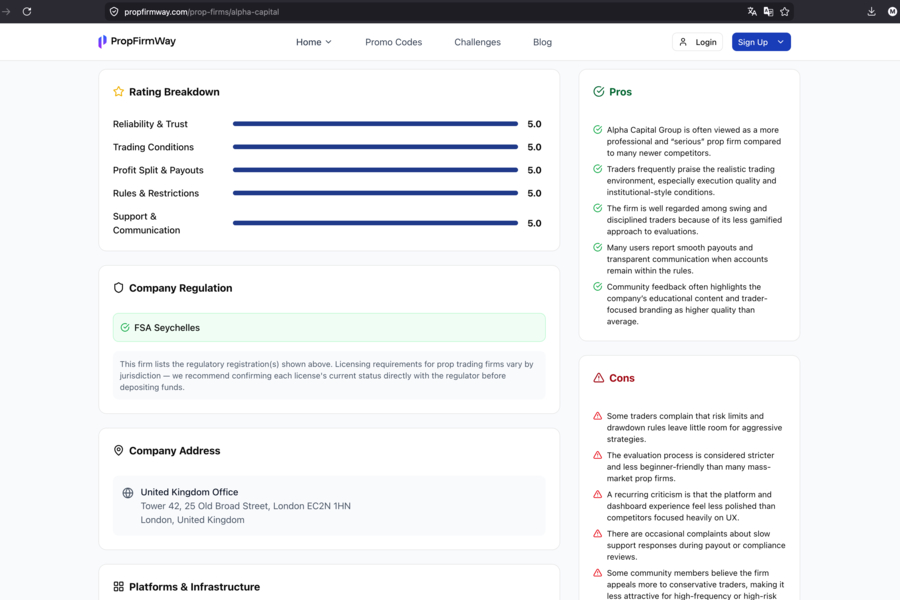Click the globe icon by United Kingdom Office
The width and height of the screenshot is (900, 600).
click(x=128, y=493)
